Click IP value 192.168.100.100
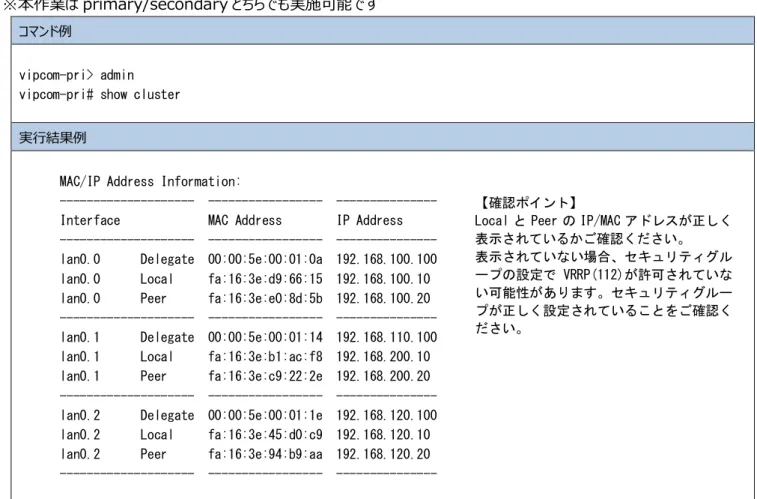This screenshot has width=757, height=499. [387, 260]
